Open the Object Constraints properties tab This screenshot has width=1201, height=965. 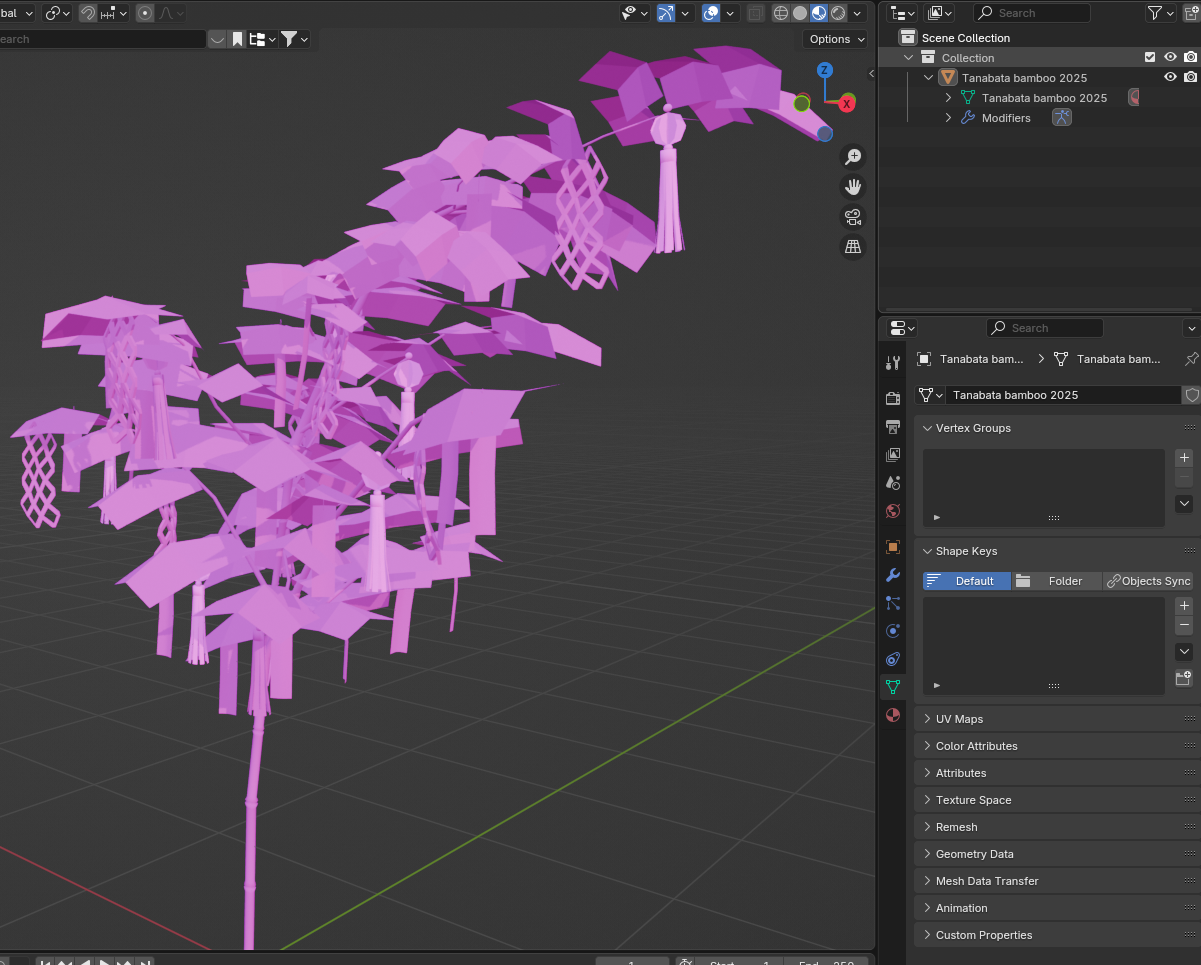tap(893, 659)
